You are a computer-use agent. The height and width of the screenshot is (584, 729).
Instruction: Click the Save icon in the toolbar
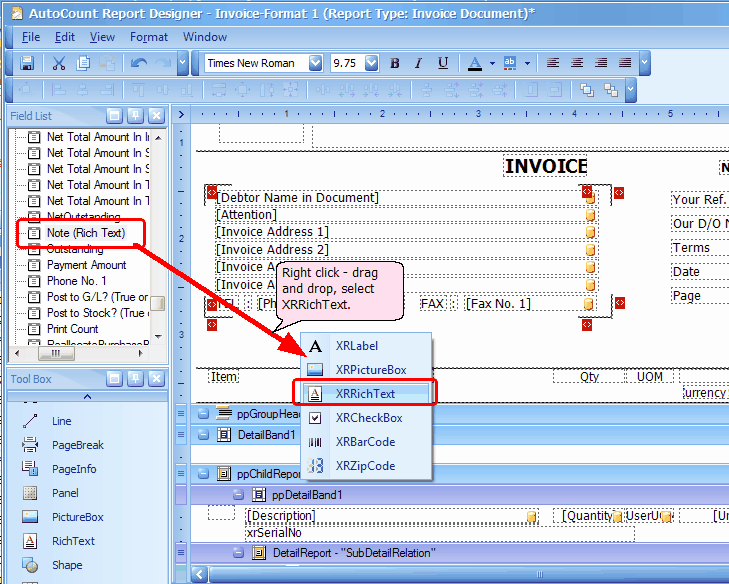27,63
